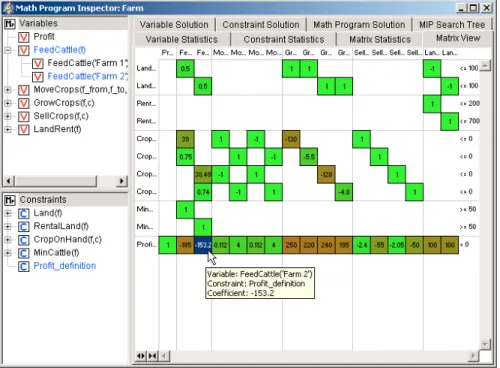
Task: Click the -4.8 coefficient cell
Action: coord(344,192)
